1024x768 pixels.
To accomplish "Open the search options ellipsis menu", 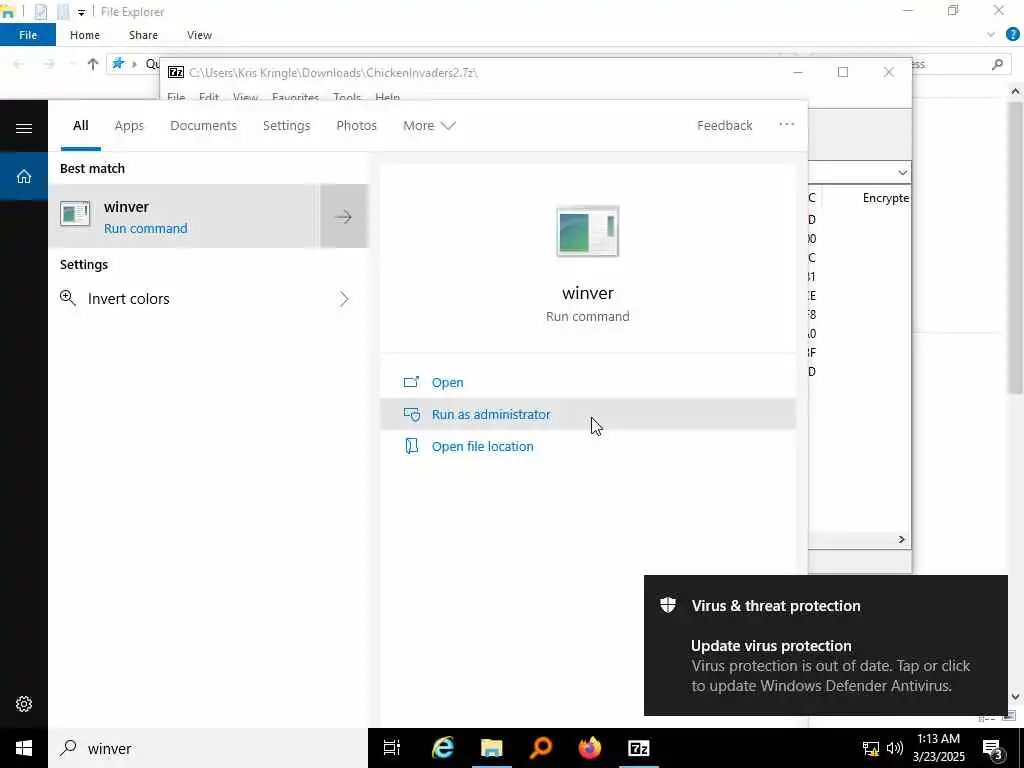I will pyautogui.click(x=787, y=124).
